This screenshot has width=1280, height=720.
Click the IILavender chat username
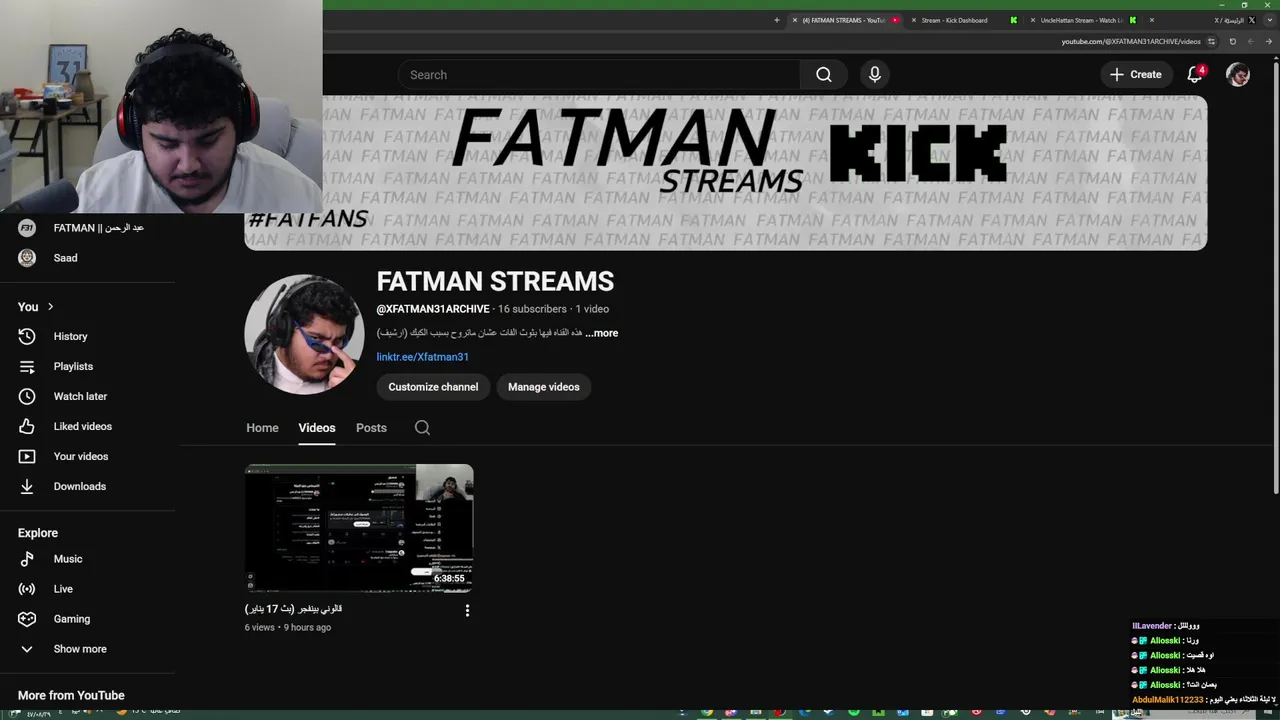(1150, 626)
